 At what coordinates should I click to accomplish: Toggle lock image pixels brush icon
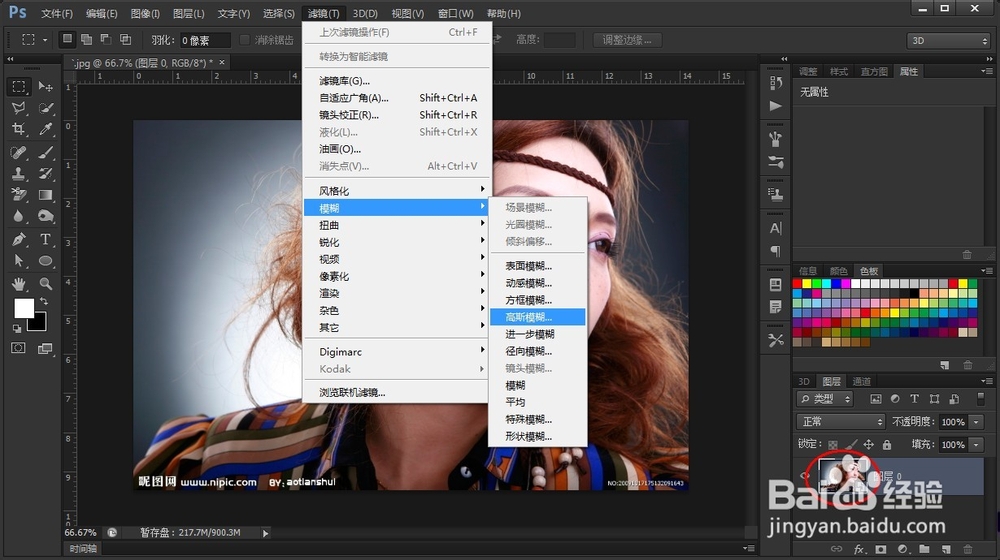[851, 445]
